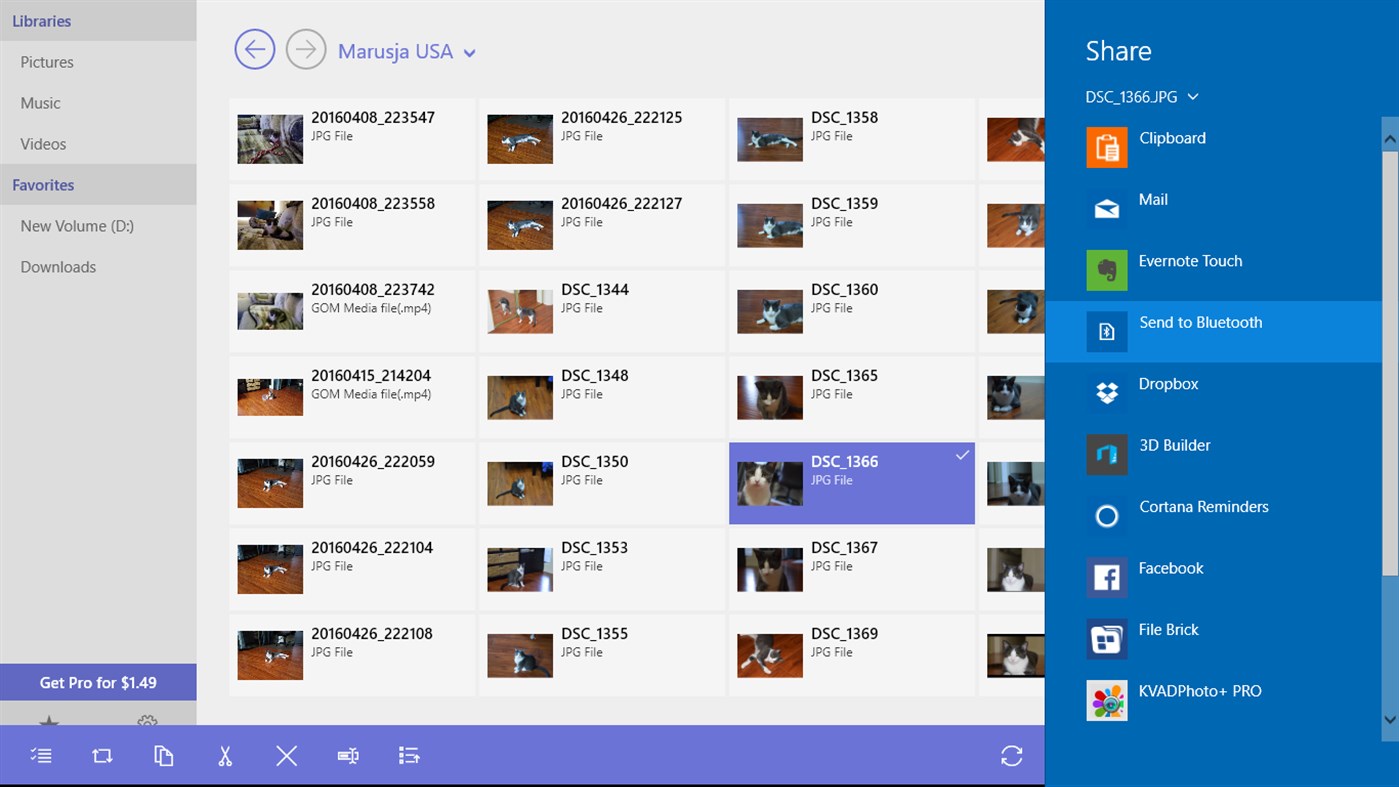Image resolution: width=1399 pixels, height=787 pixels.
Task: Open the app settings gear icon
Action: (146, 722)
